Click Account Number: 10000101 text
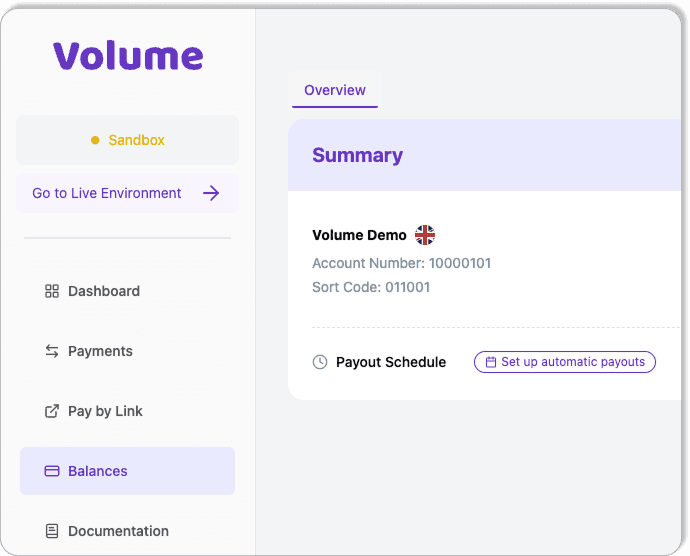 click(x=401, y=263)
